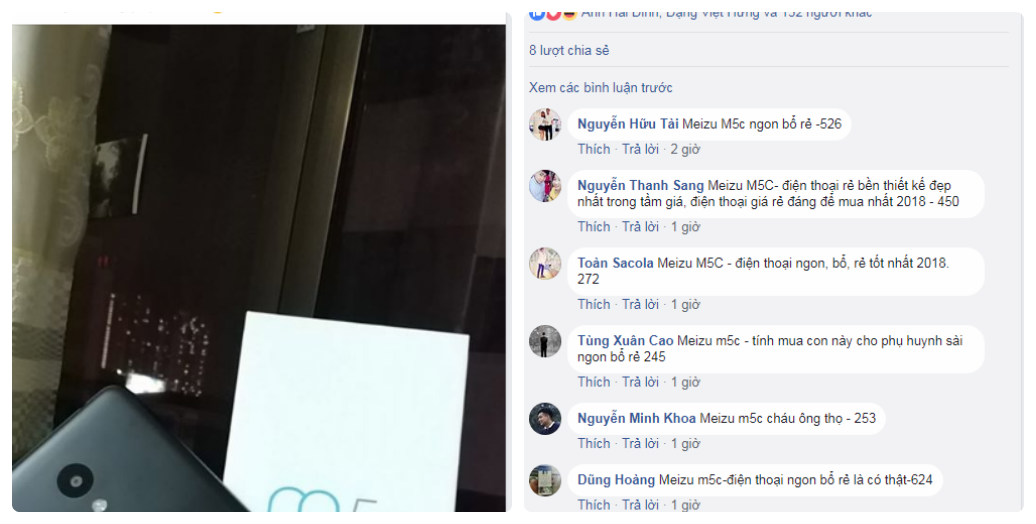Open Nguyễn Thanh Sang's profile avatar

click(x=545, y=186)
